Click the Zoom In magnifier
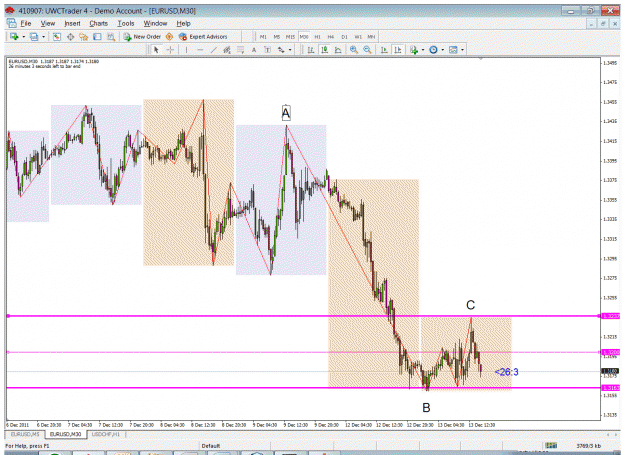The height and width of the screenshot is (455, 625). 354,50
